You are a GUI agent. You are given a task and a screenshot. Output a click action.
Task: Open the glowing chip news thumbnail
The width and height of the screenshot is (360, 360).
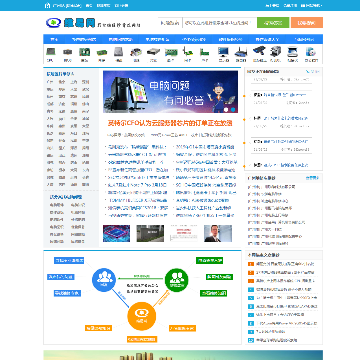click(116, 233)
